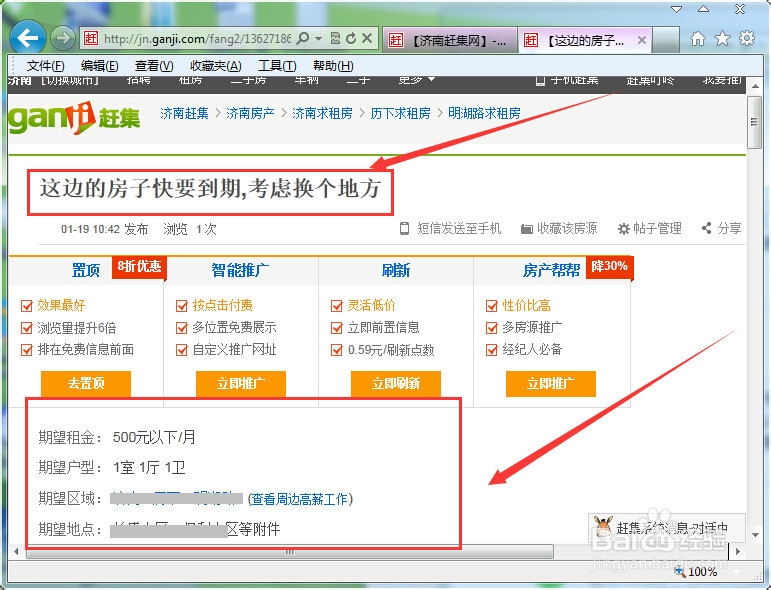Toggle the 灵活低价 checkbox

(337, 306)
